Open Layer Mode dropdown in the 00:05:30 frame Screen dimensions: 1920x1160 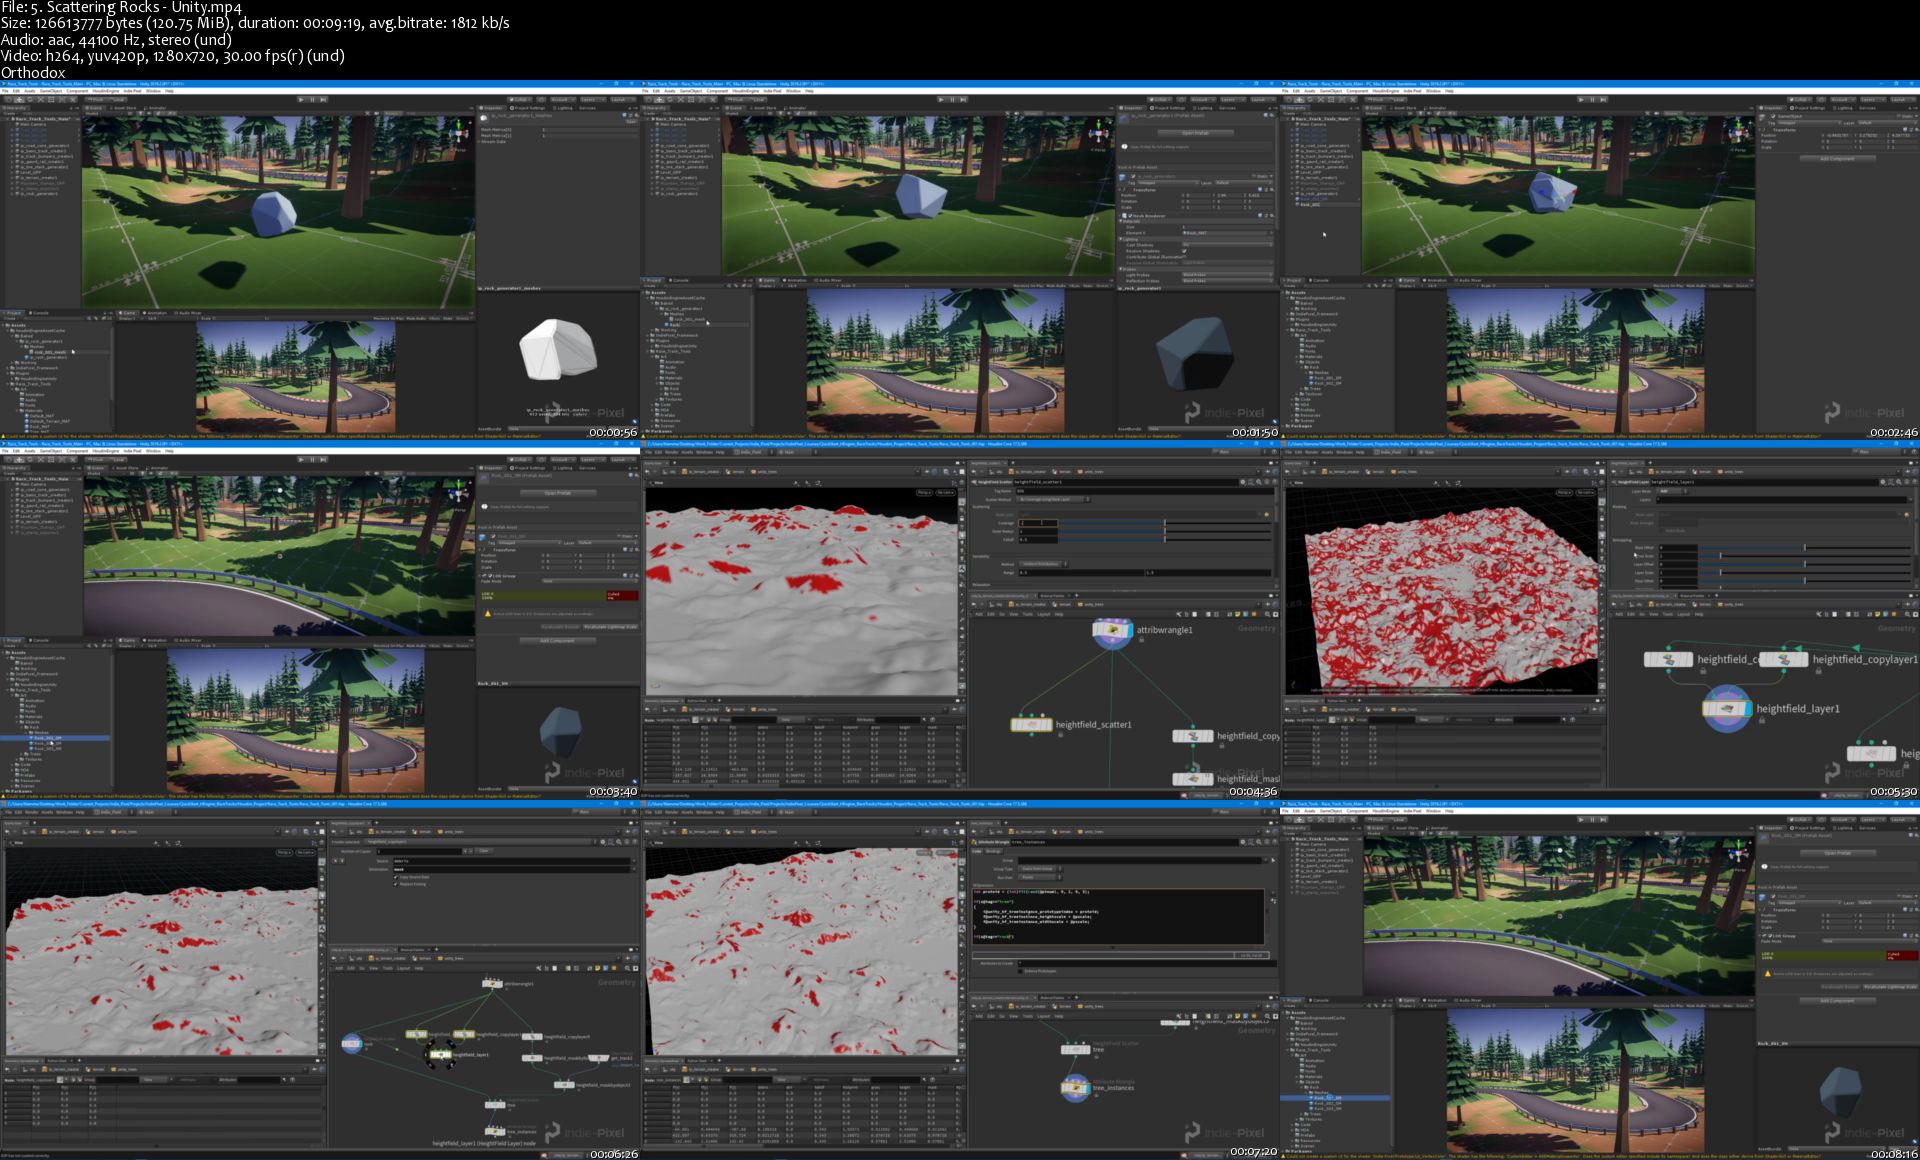coord(1672,491)
